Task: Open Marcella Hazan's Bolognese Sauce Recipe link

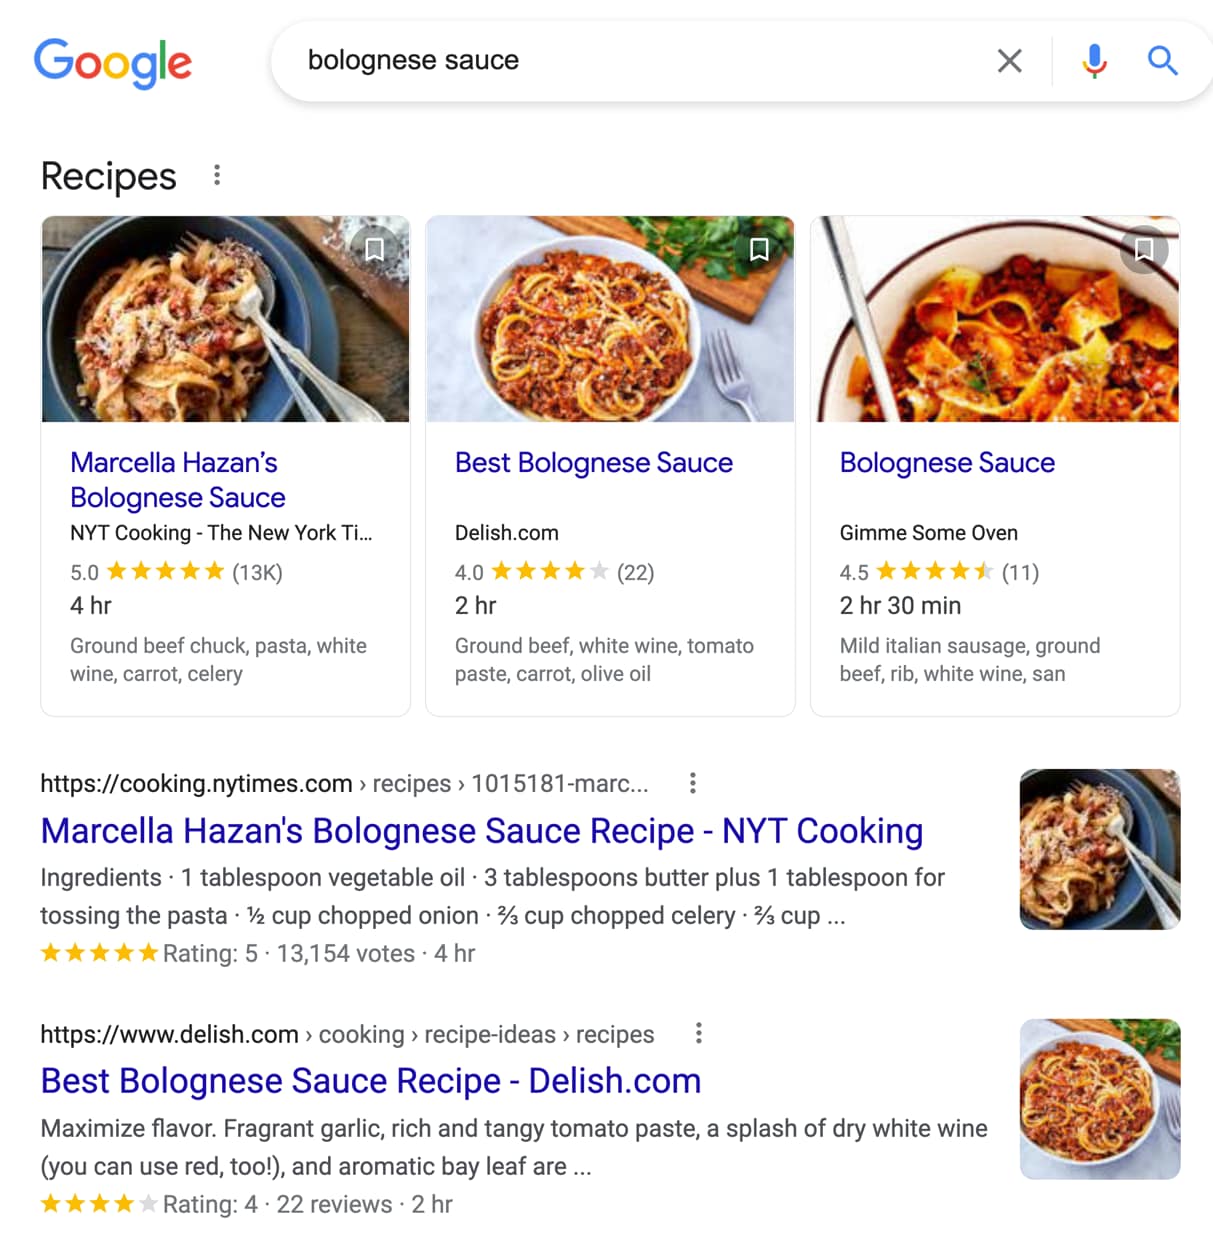Action: coord(481,830)
